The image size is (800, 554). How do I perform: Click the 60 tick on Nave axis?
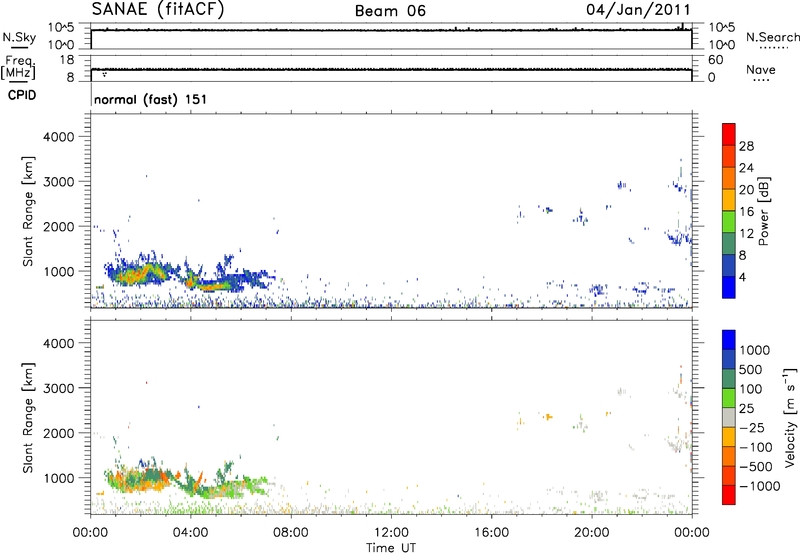click(x=715, y=60)
